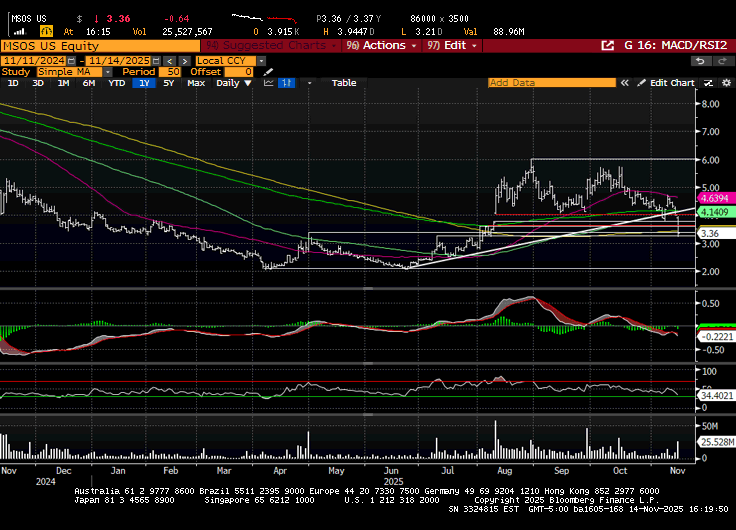Click the 8.00 price axis label
The height and width of the screenshot is (530, 736).
[710, 104]
